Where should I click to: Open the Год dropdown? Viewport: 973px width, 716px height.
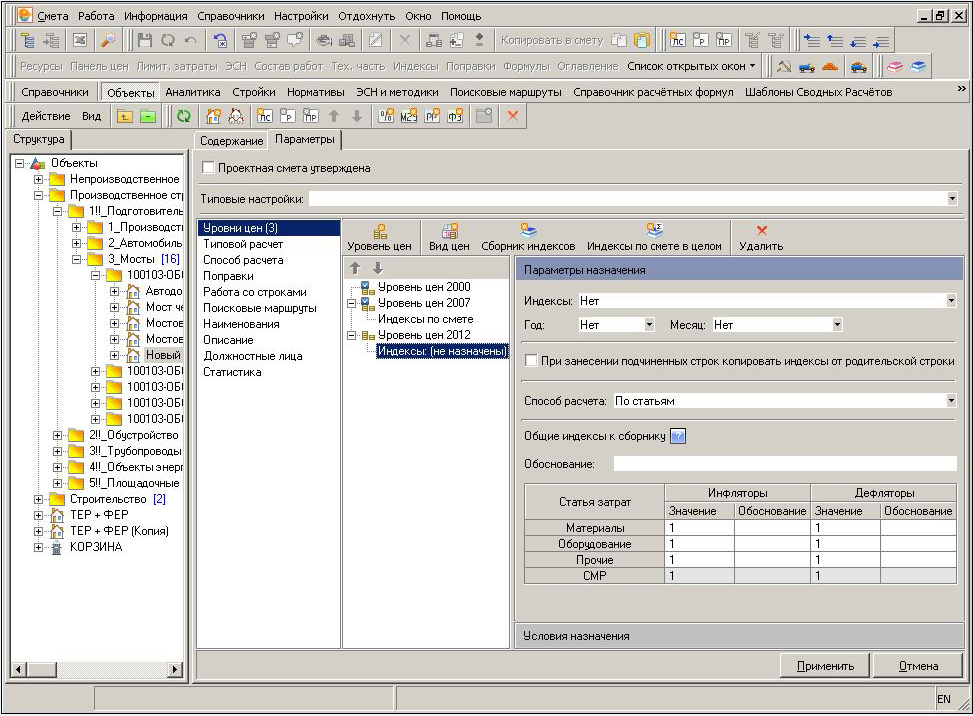pos(649,324)
